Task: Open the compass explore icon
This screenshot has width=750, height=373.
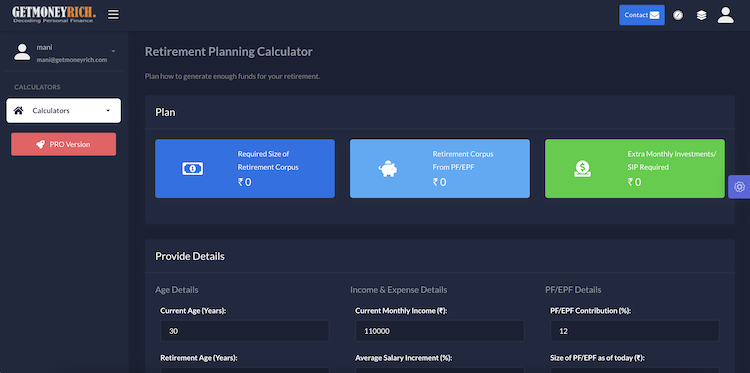Action: (678, 15)
